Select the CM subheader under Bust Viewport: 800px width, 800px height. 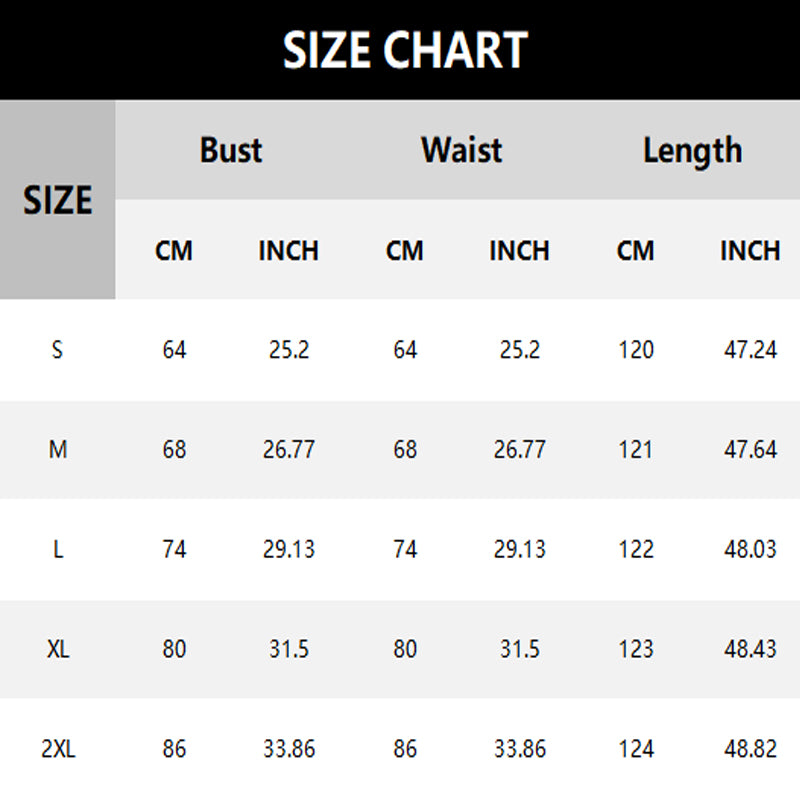pos(174,251)
